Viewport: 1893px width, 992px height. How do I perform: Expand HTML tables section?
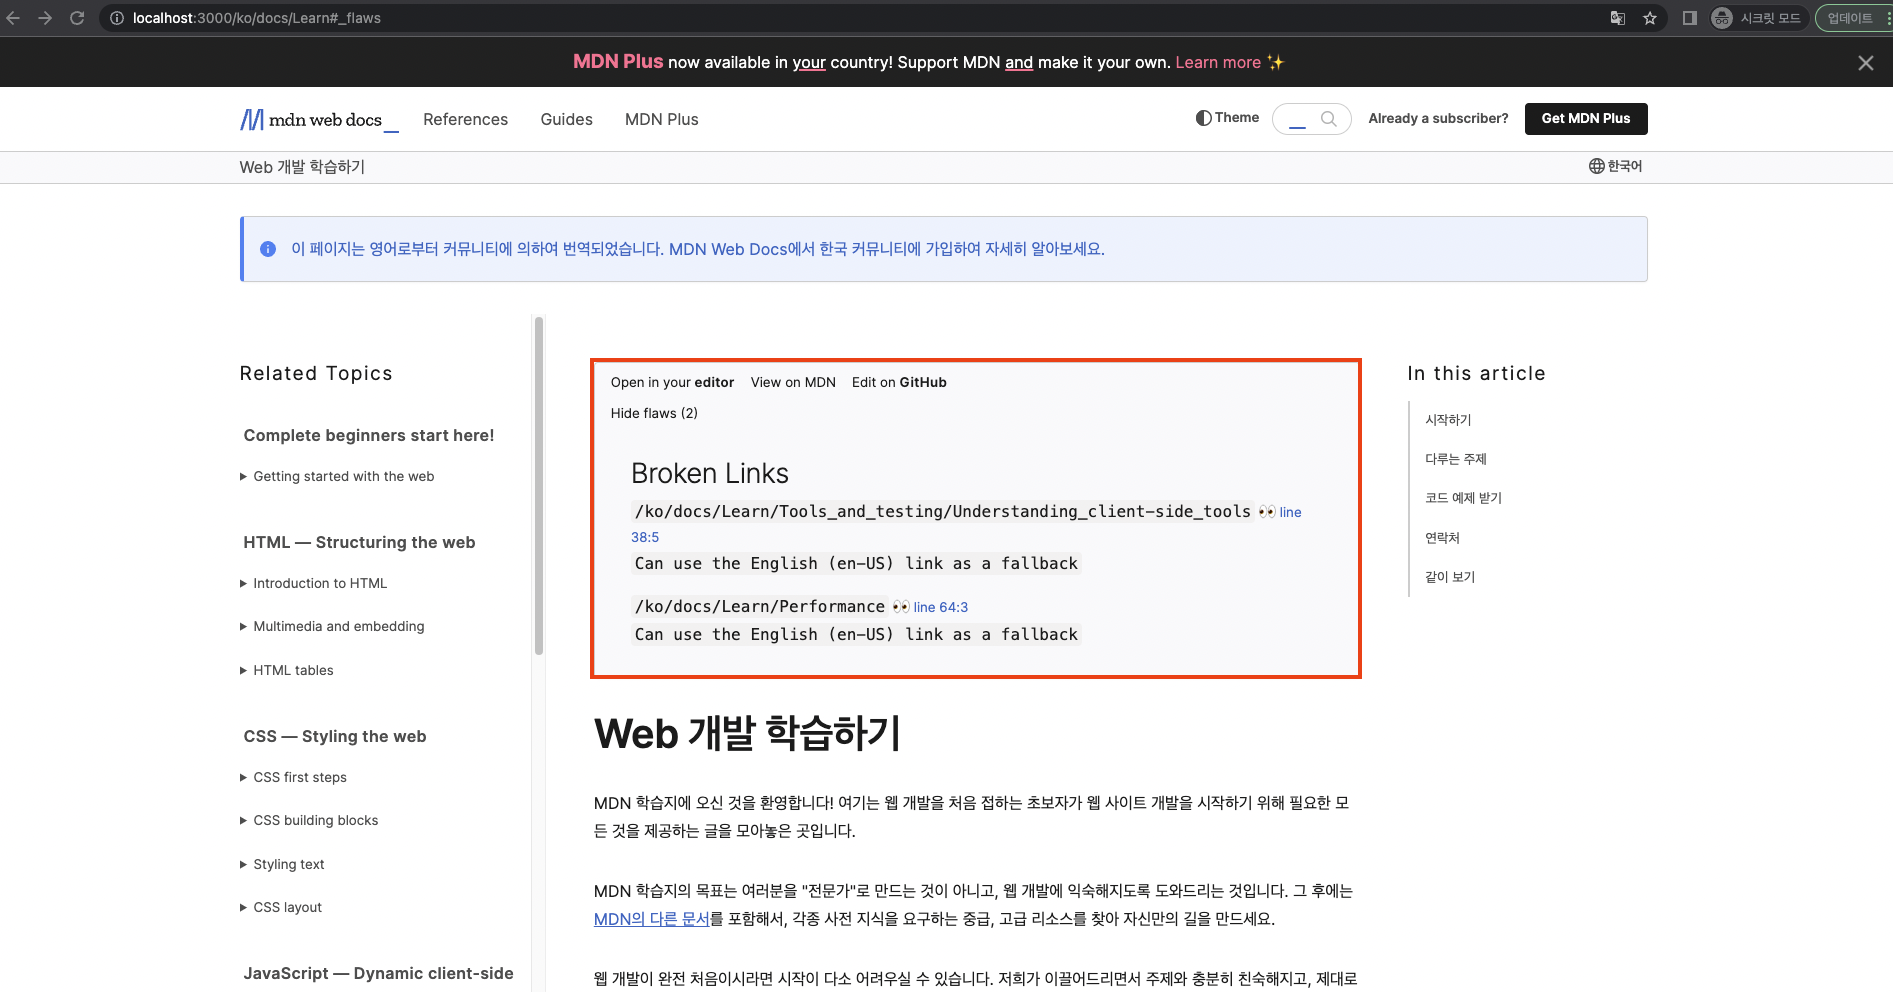pos(286,671)
